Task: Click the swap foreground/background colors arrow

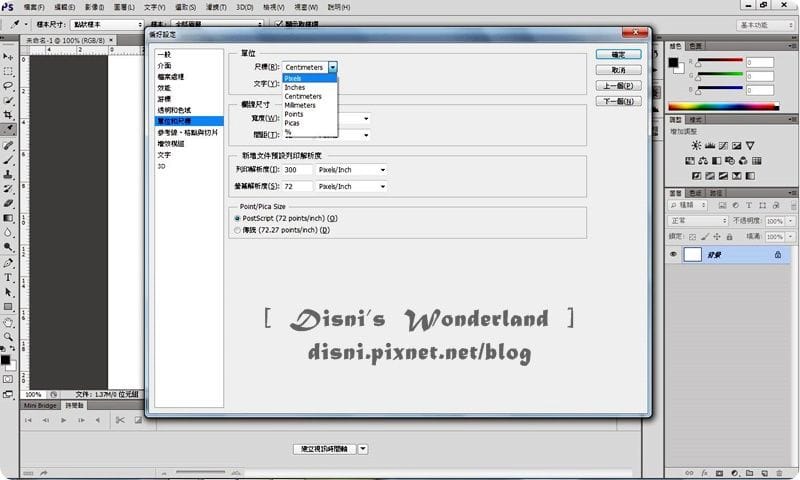Action: (12, 349)
